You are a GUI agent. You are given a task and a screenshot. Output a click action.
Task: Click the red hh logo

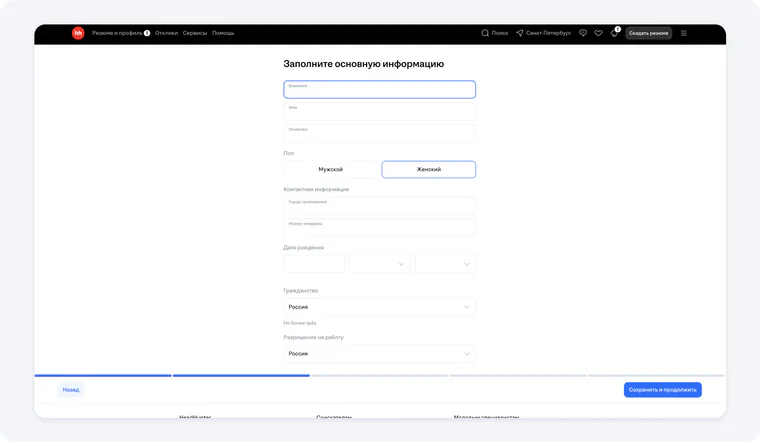(78, 33)
